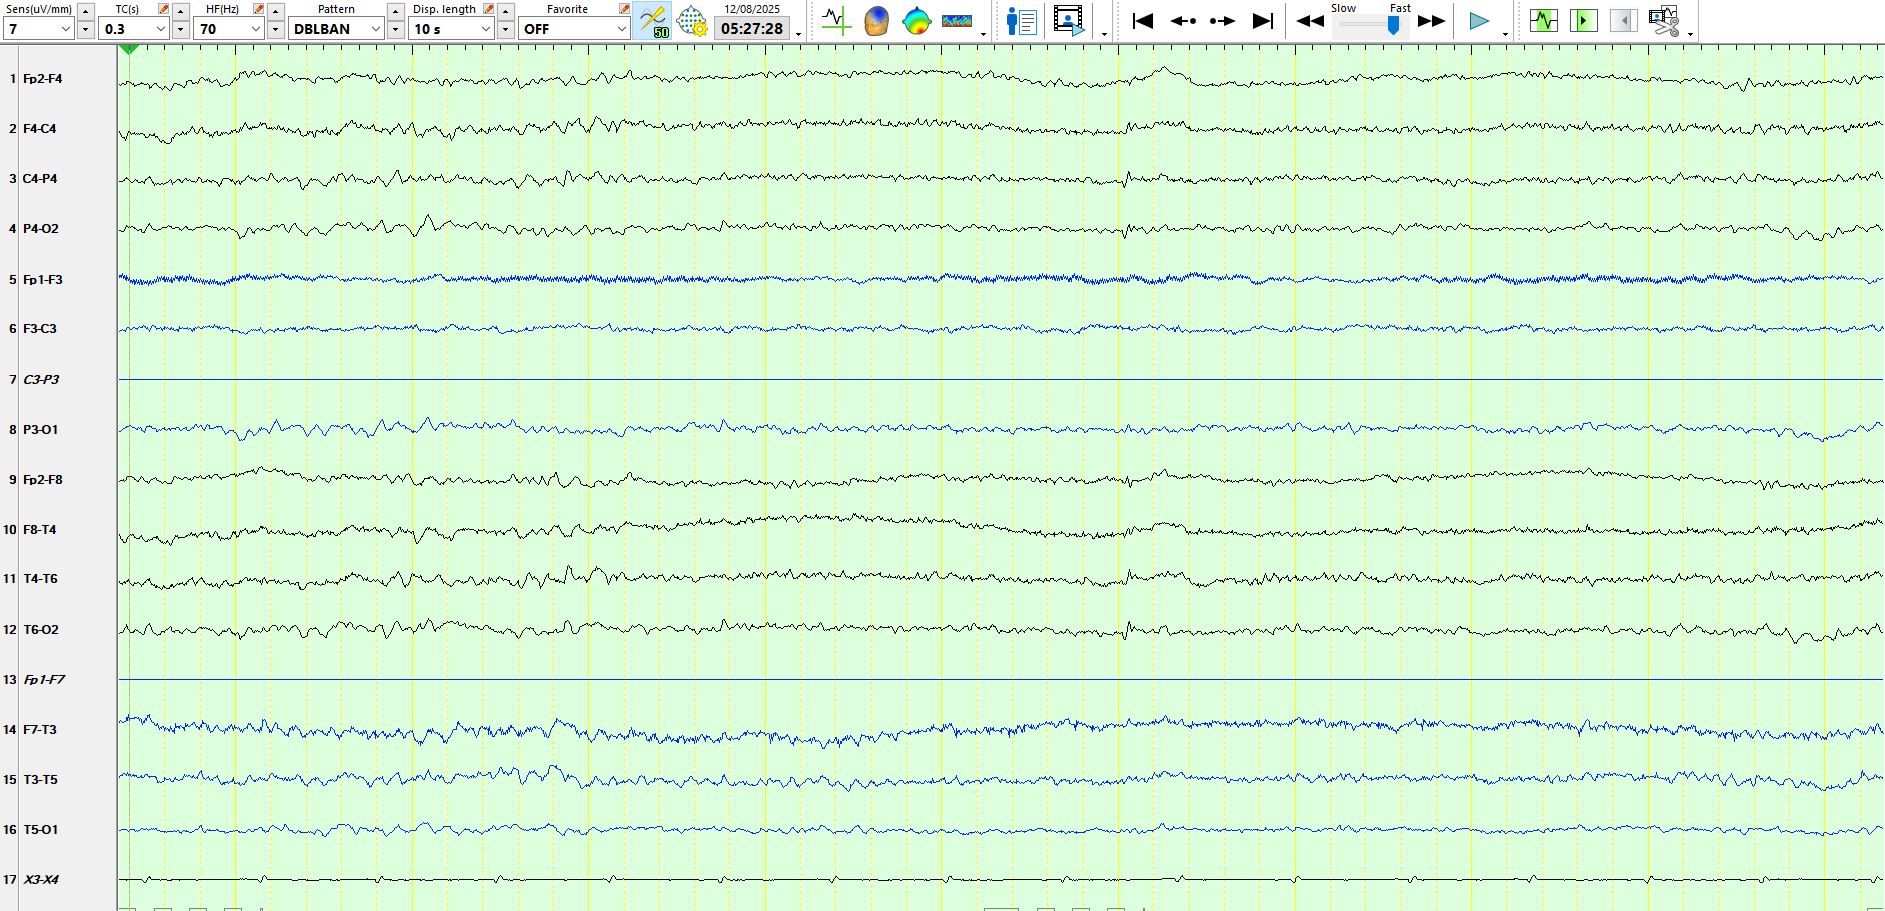The width and height of the screenshot is (1885, 911).
Task: Start playback with the play button
Action: coord(1479,21)
